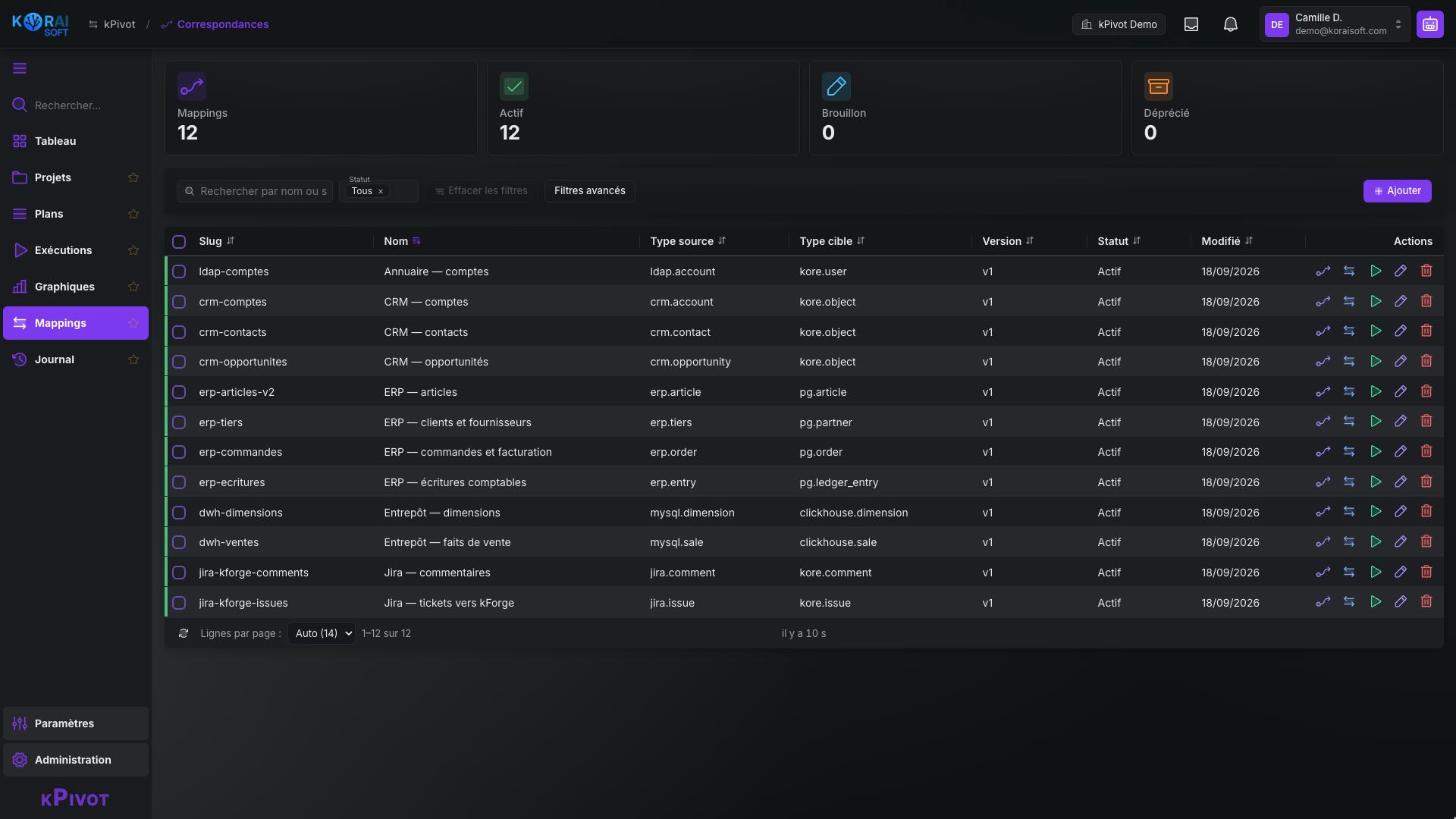
Task: Open Graphiques in the sidebar
Action: pyautogui.click(x=76, y=287)
